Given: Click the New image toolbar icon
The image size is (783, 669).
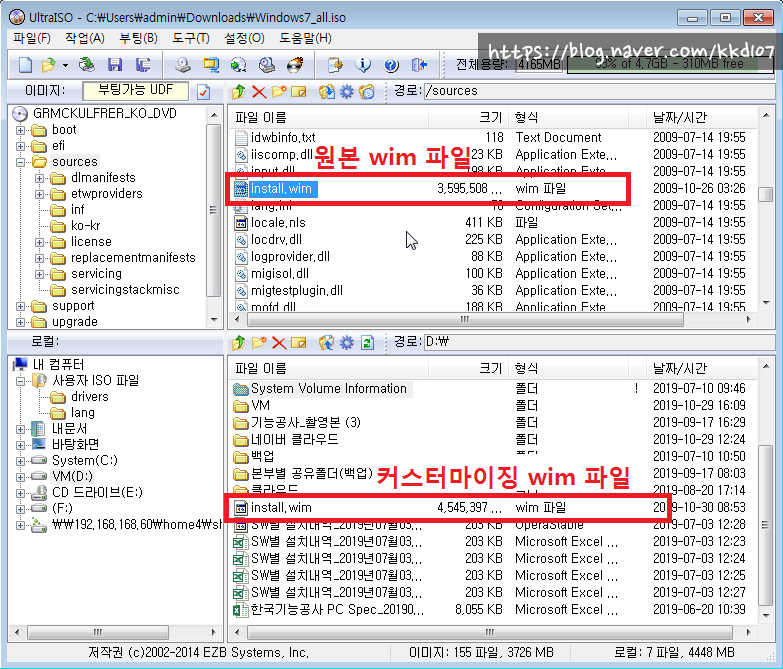Looking at the screenshot, I should tap(25, 65).
